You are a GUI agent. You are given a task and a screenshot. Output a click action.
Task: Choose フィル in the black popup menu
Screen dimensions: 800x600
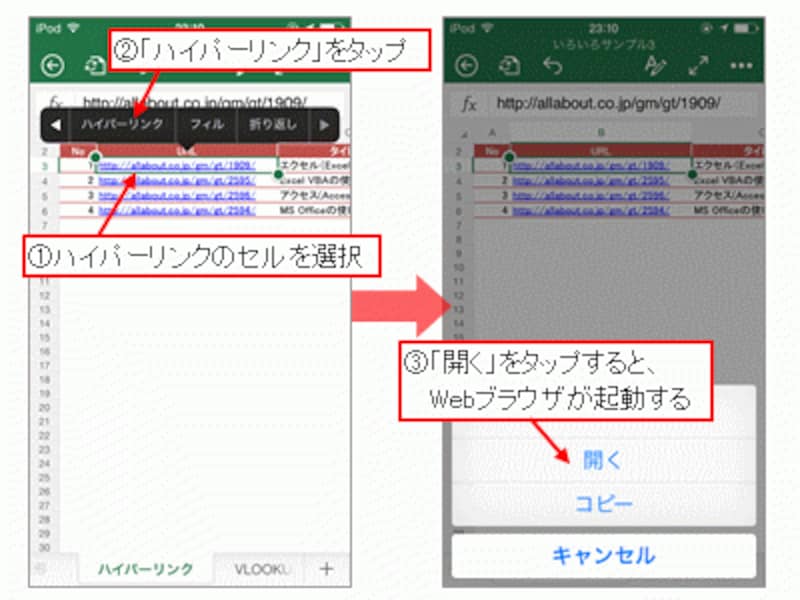[x=207, y=124]
